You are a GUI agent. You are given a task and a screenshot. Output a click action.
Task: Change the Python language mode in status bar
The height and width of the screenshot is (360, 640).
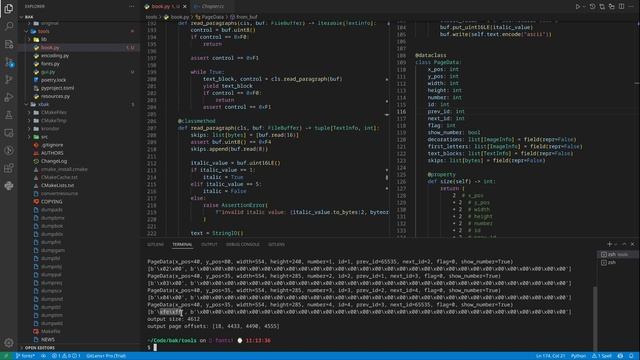click(x=578, y=356)
